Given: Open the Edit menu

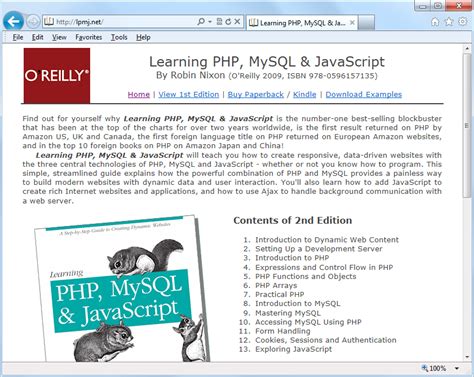Looking at the screenshot, I should point(37,37).
